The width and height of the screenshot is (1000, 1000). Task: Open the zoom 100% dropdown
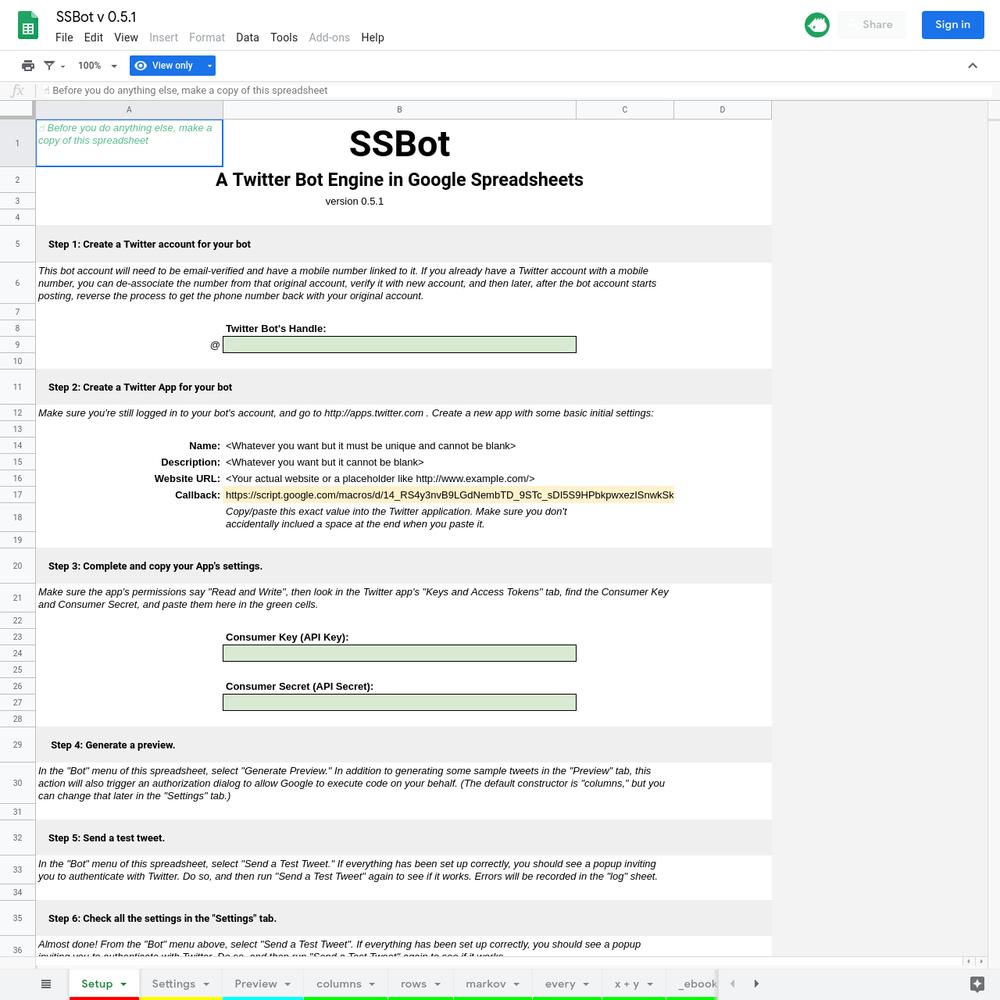coord(98,66)
